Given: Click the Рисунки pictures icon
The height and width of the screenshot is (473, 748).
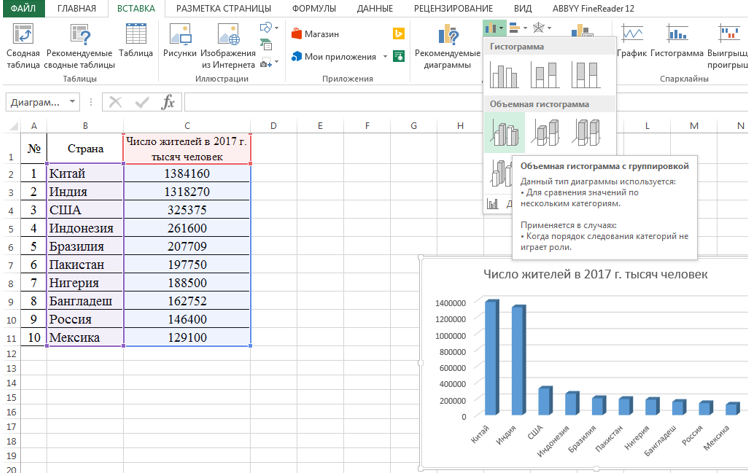Looking at the screenshot, I should pyautogui.click(x=180, y=36).
